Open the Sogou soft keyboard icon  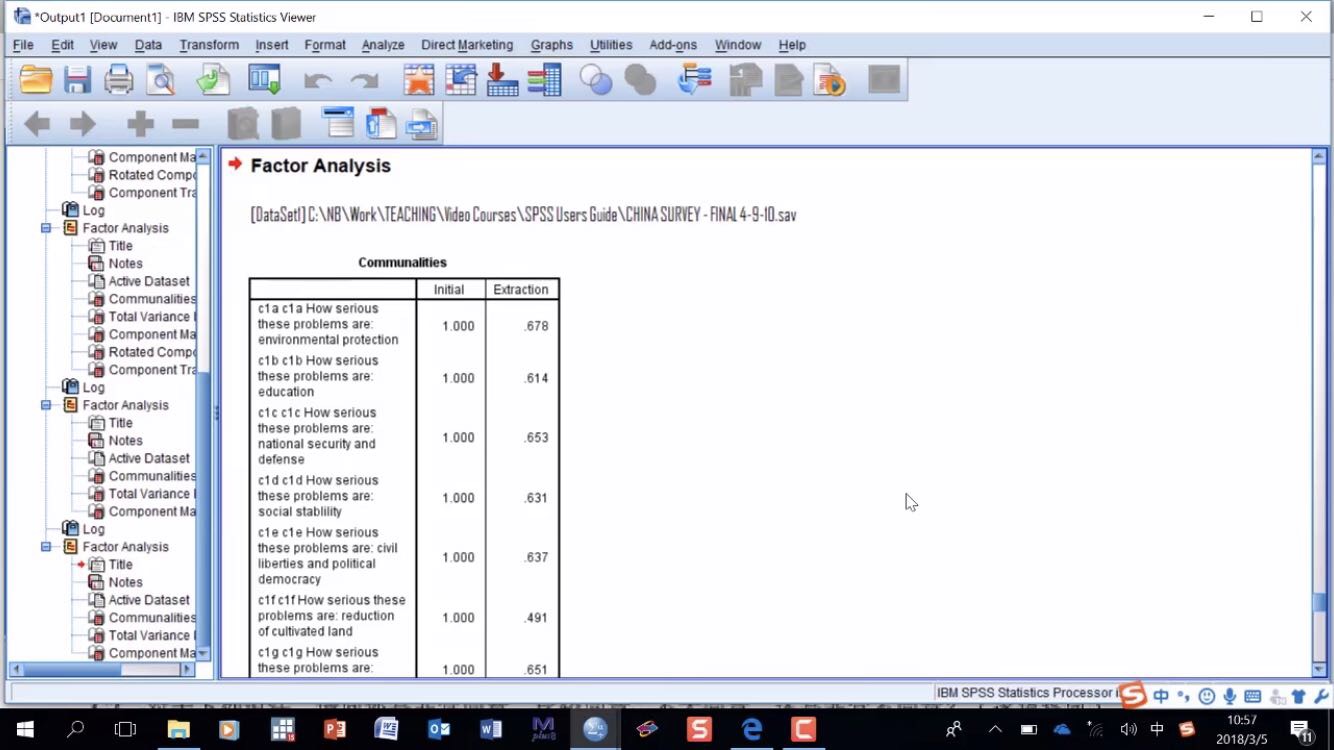click(x=1252, y=696)
